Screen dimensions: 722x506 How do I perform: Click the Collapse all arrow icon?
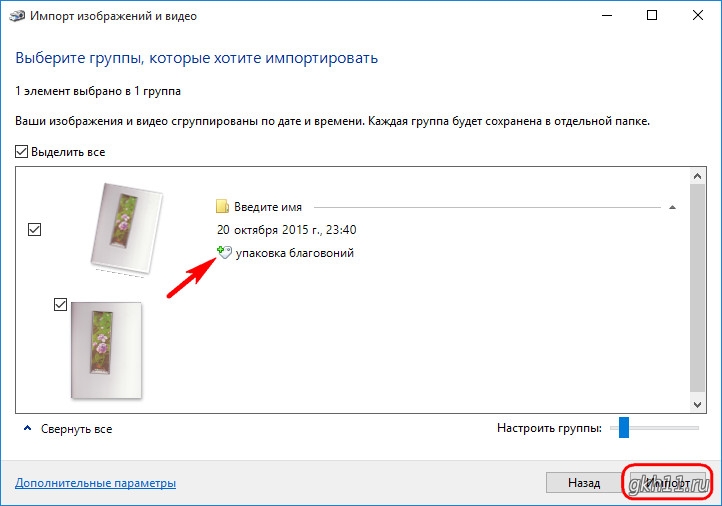(26, 429)
